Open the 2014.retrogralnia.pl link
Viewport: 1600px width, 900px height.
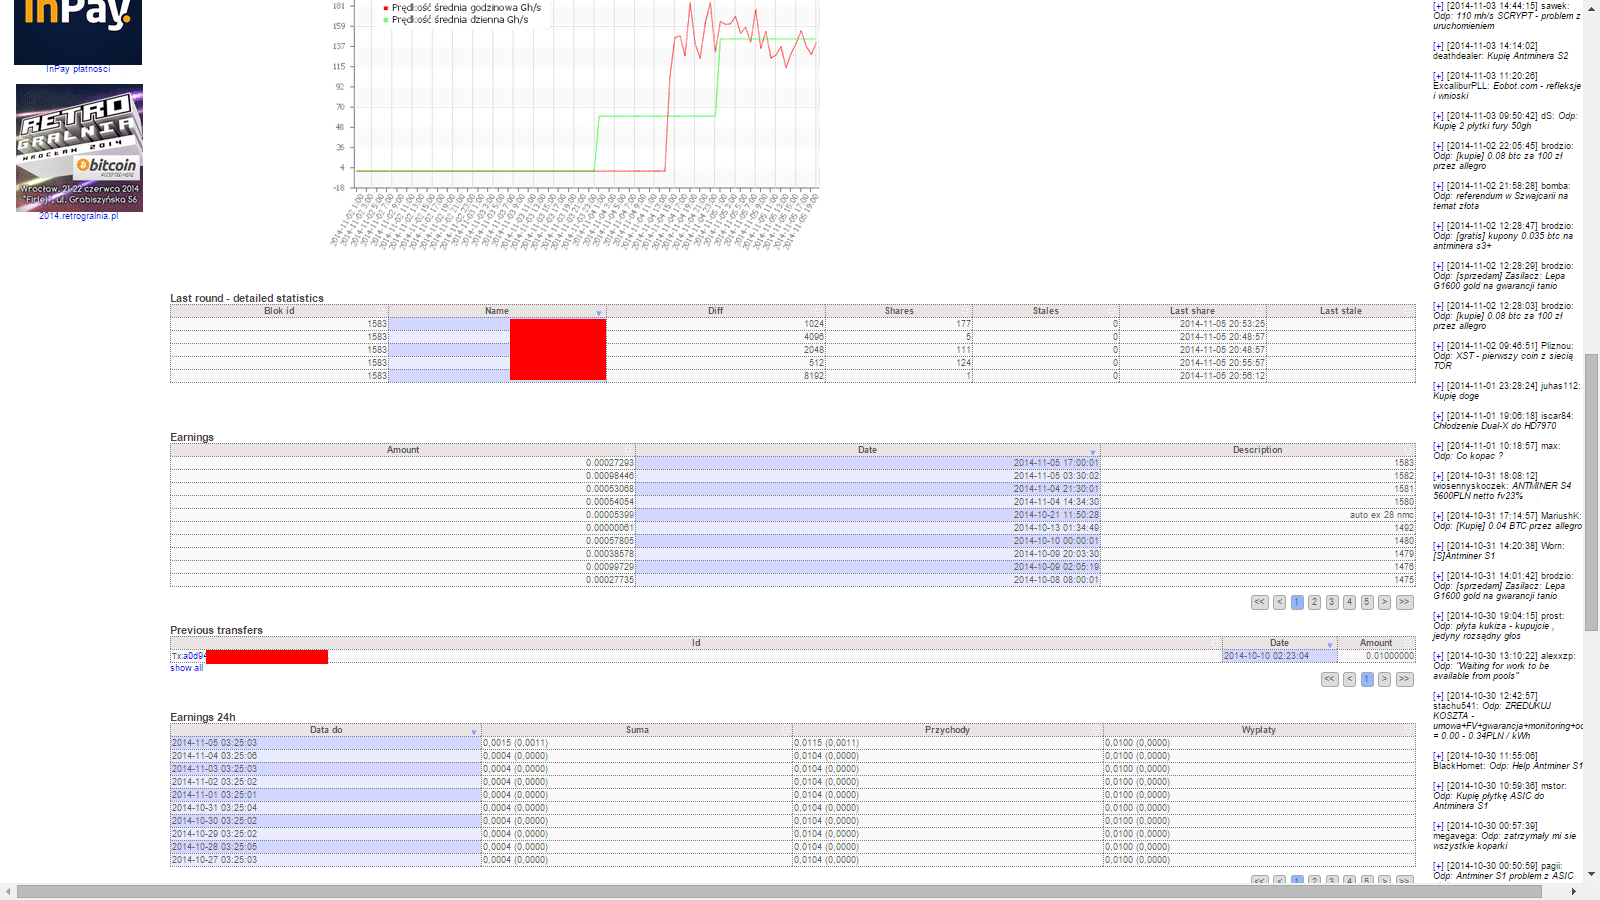tap(78, 216)
